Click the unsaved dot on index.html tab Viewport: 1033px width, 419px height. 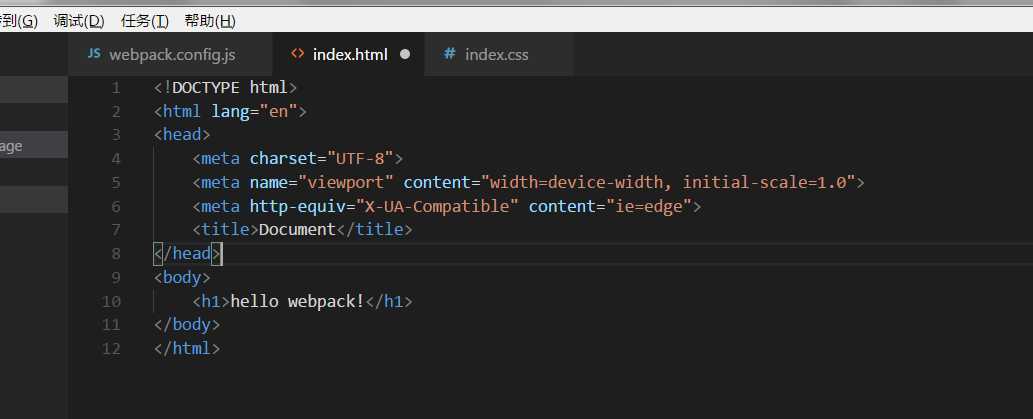tap(405, 54)
